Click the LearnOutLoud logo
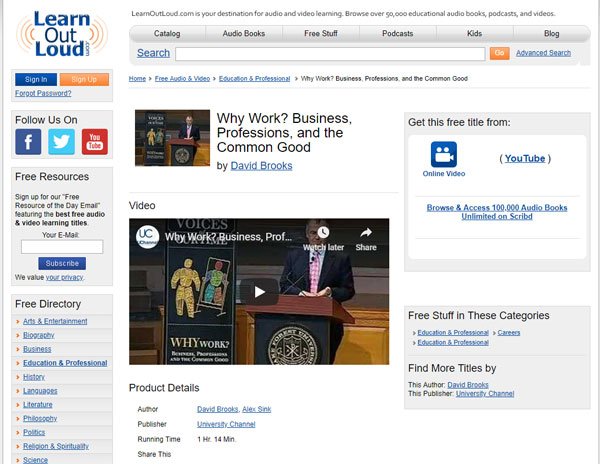 click(x=62, y=34)
